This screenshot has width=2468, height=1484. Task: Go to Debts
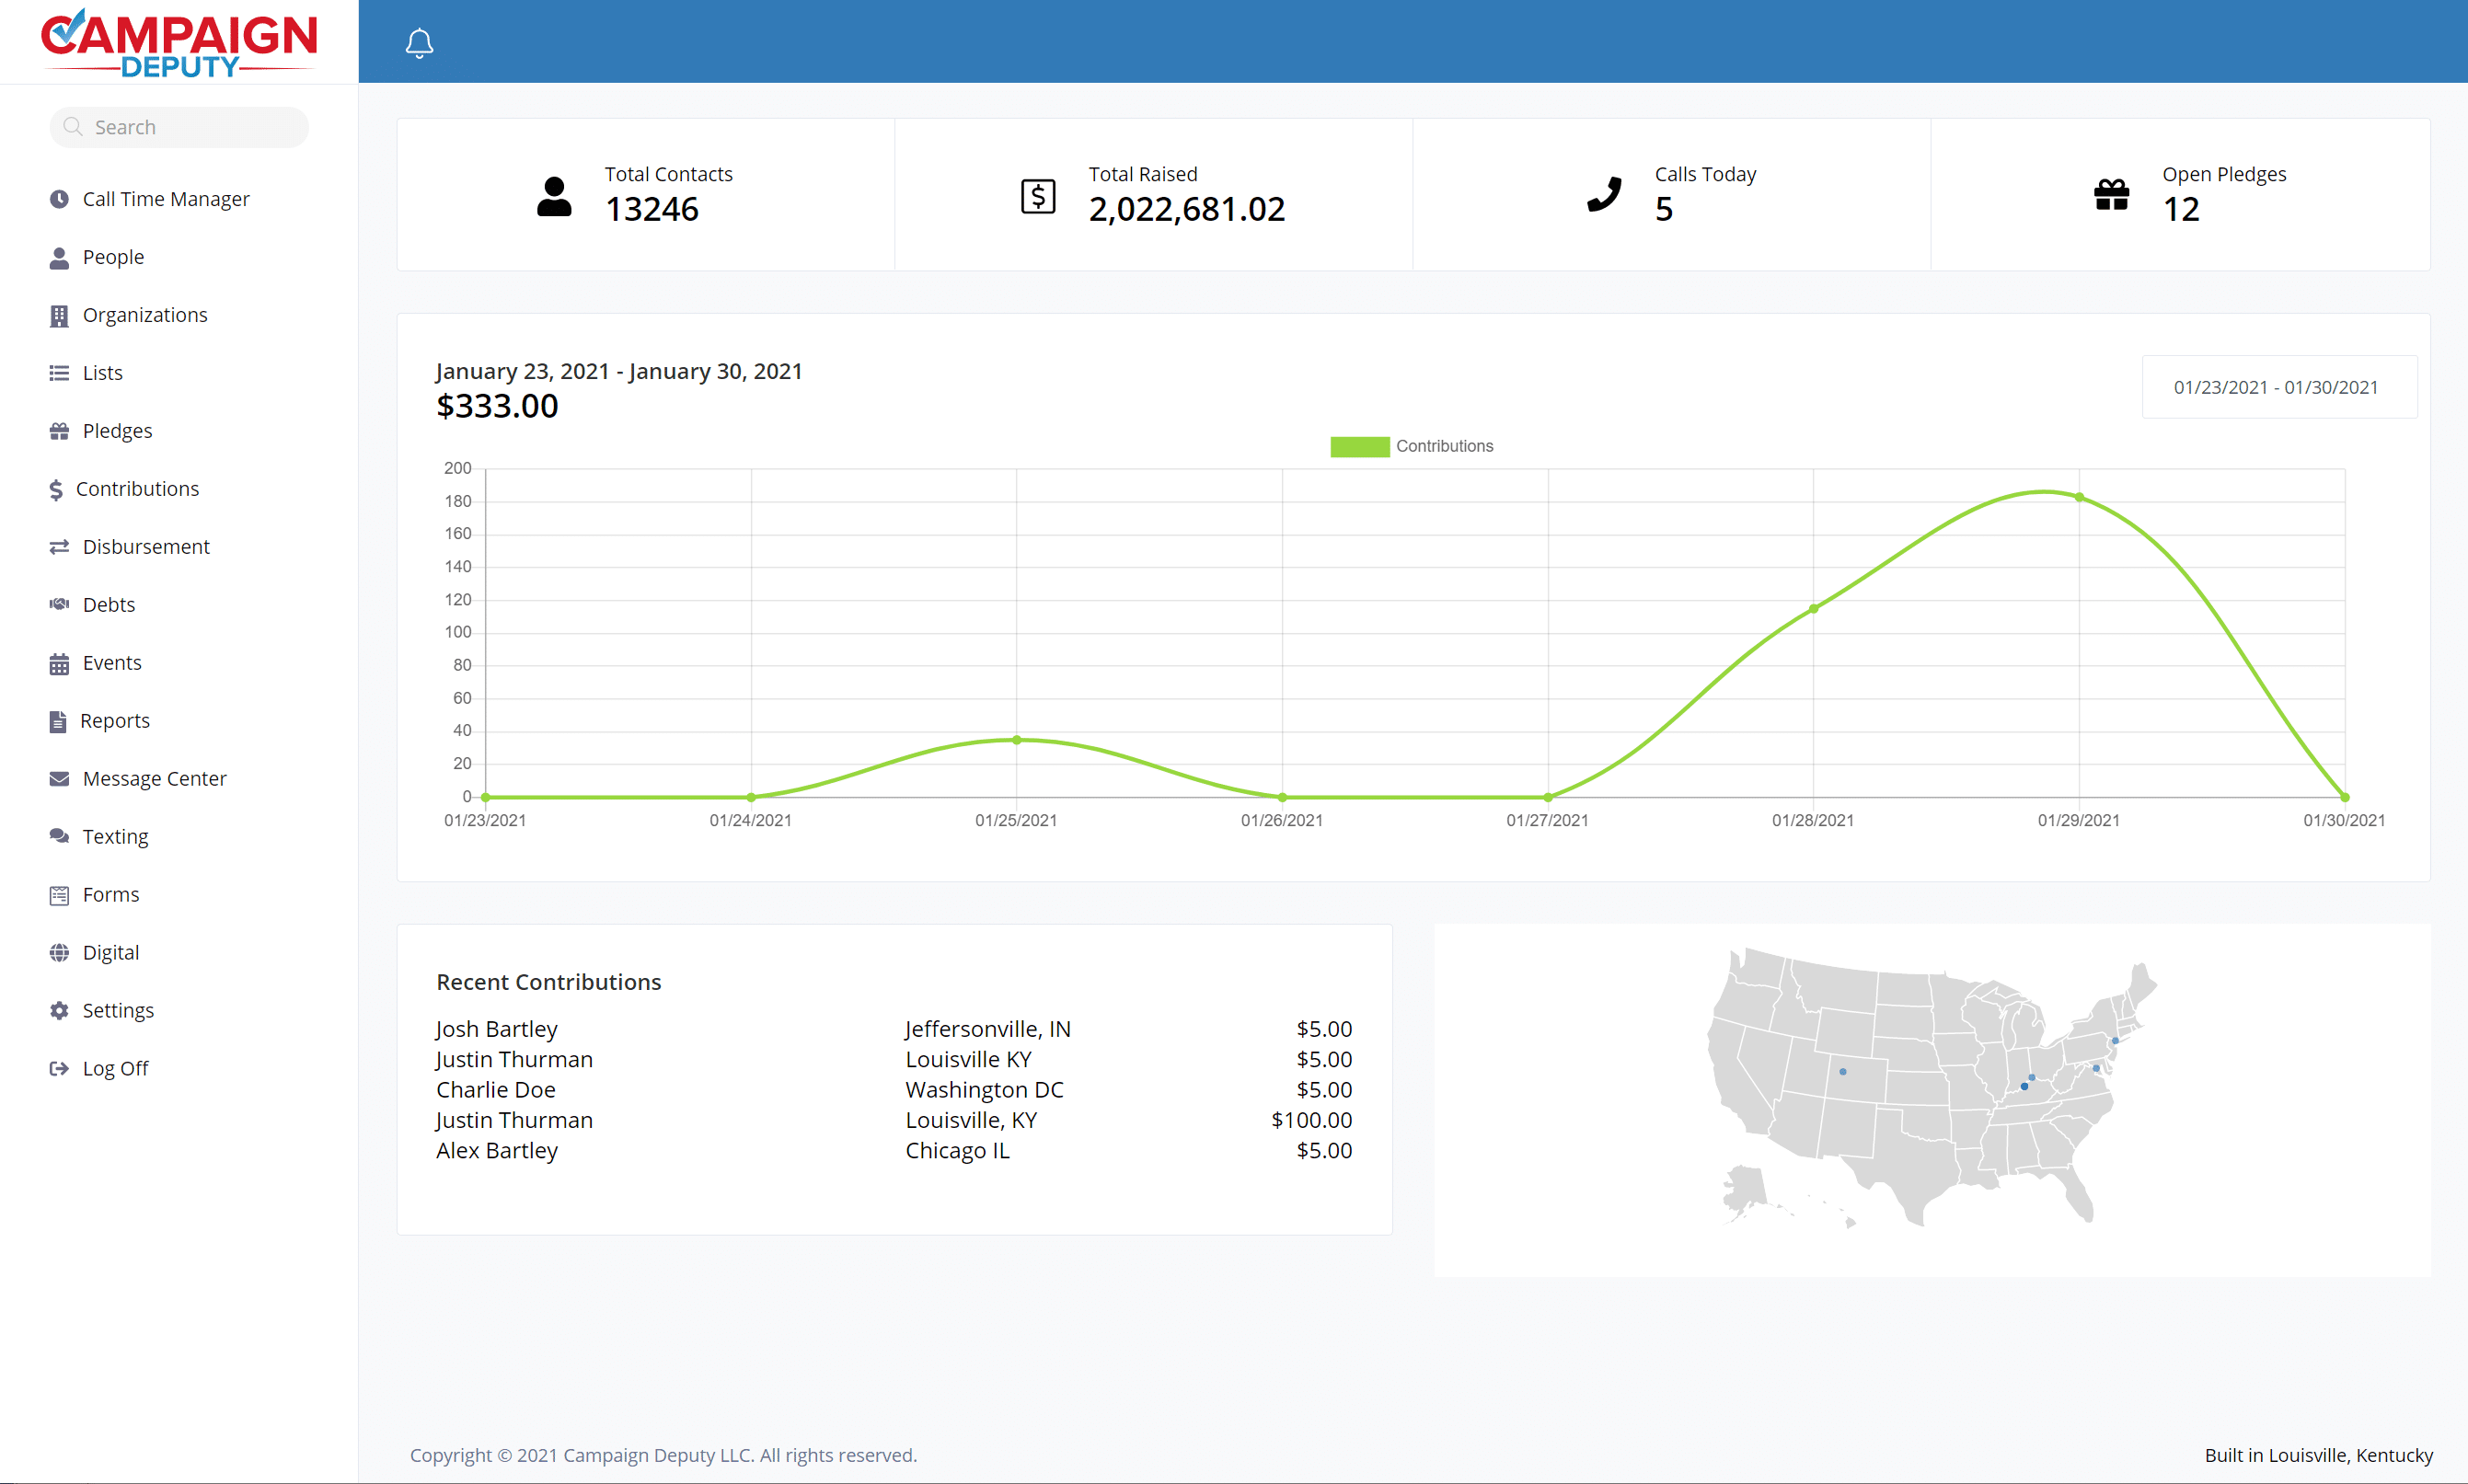108,605
